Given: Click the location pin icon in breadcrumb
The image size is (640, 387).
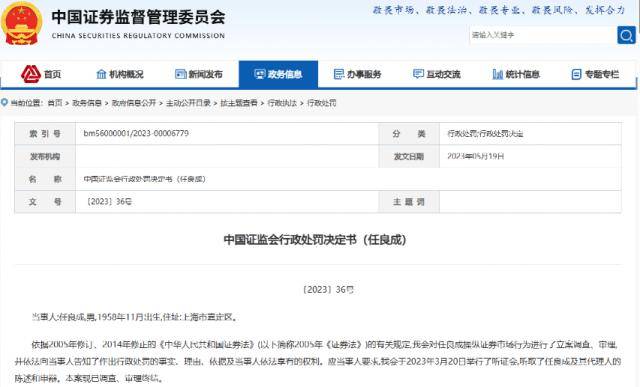Looking at the screenshot, I should pos(4,102).
